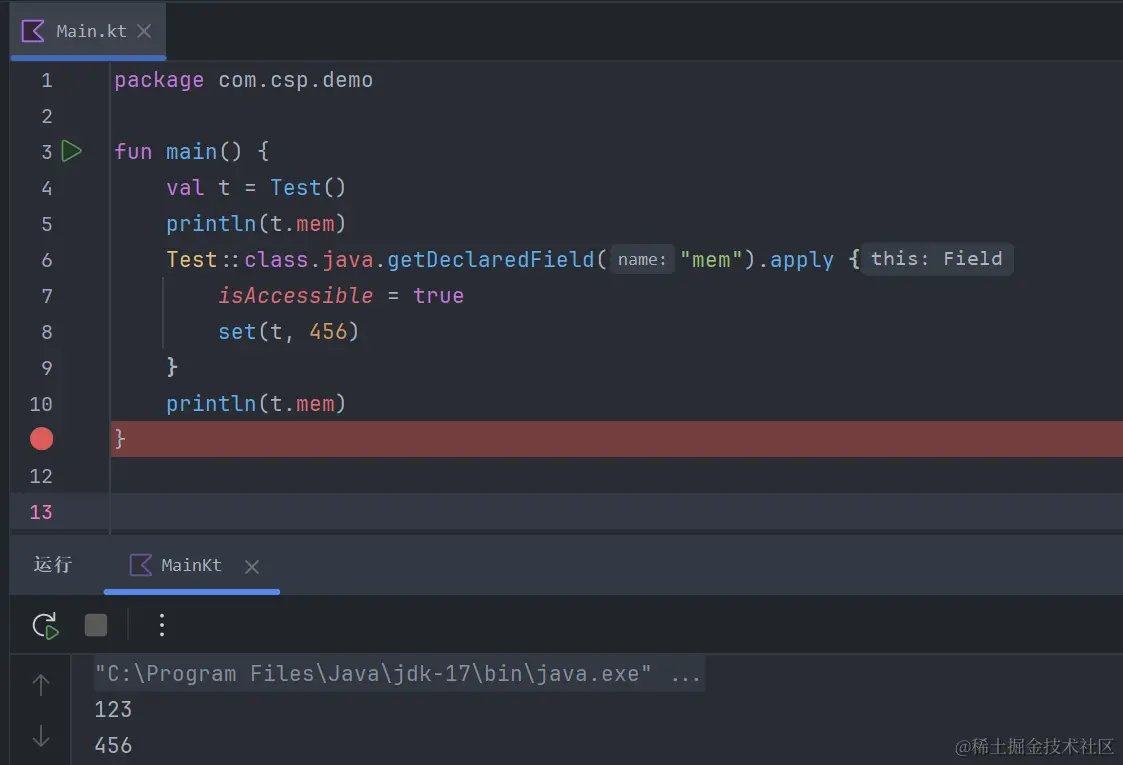
Task: Jump up the stack with the up arrow
Action: 41,685
